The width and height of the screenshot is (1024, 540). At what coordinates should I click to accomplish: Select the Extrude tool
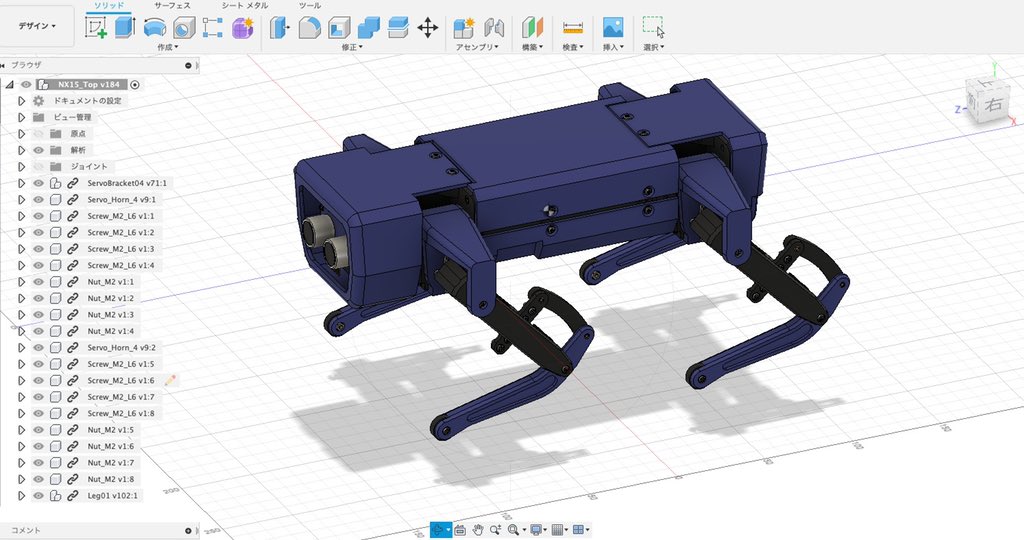[125, 27]
